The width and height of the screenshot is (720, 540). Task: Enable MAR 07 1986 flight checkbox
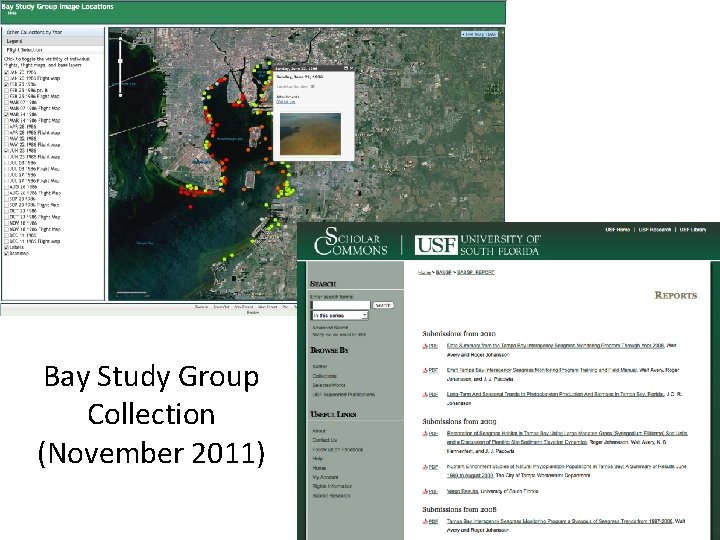6,102
